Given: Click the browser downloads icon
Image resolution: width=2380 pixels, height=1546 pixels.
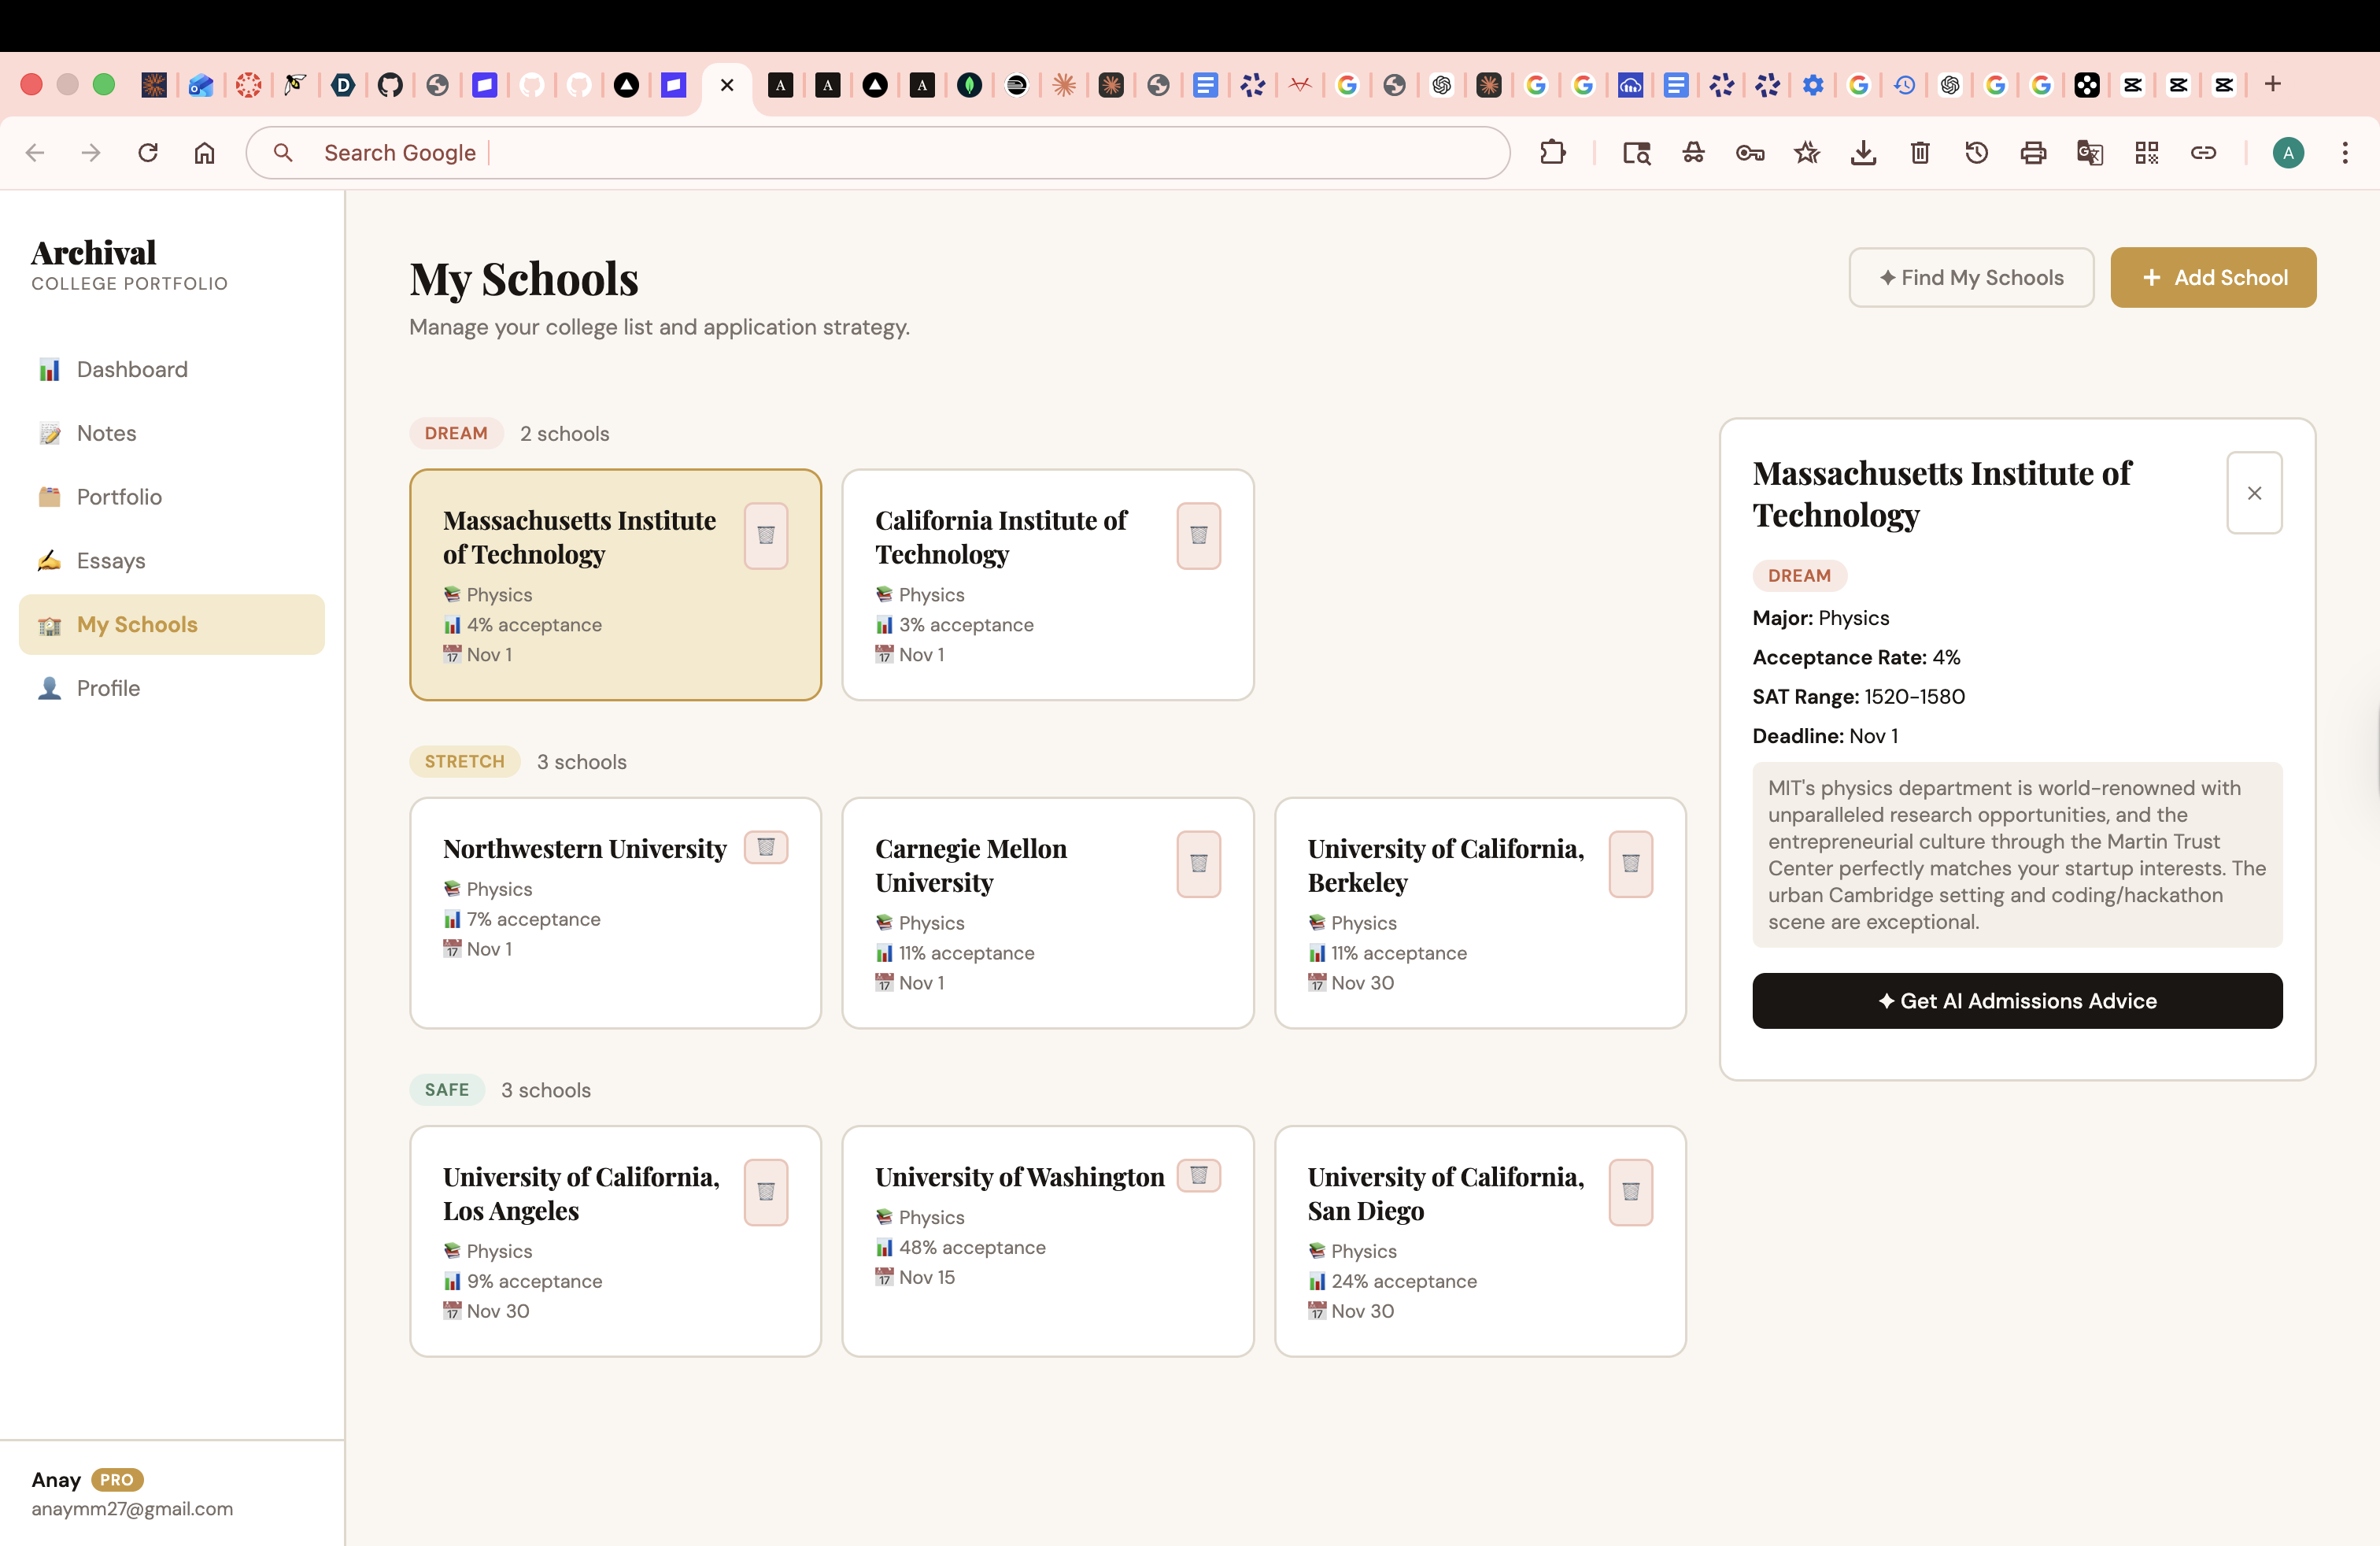Looking at the screenshot, I should point(1863,153).
